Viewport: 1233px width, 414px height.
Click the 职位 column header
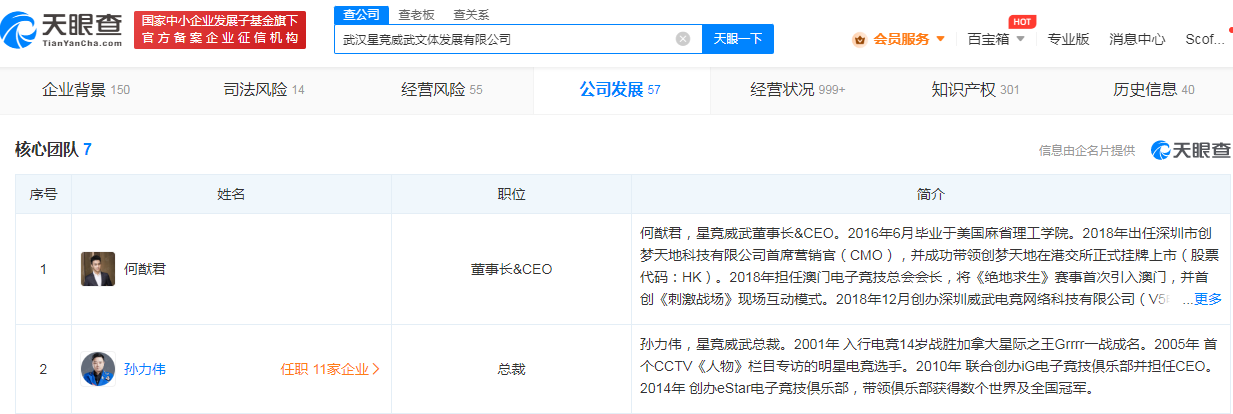(511, 194)
